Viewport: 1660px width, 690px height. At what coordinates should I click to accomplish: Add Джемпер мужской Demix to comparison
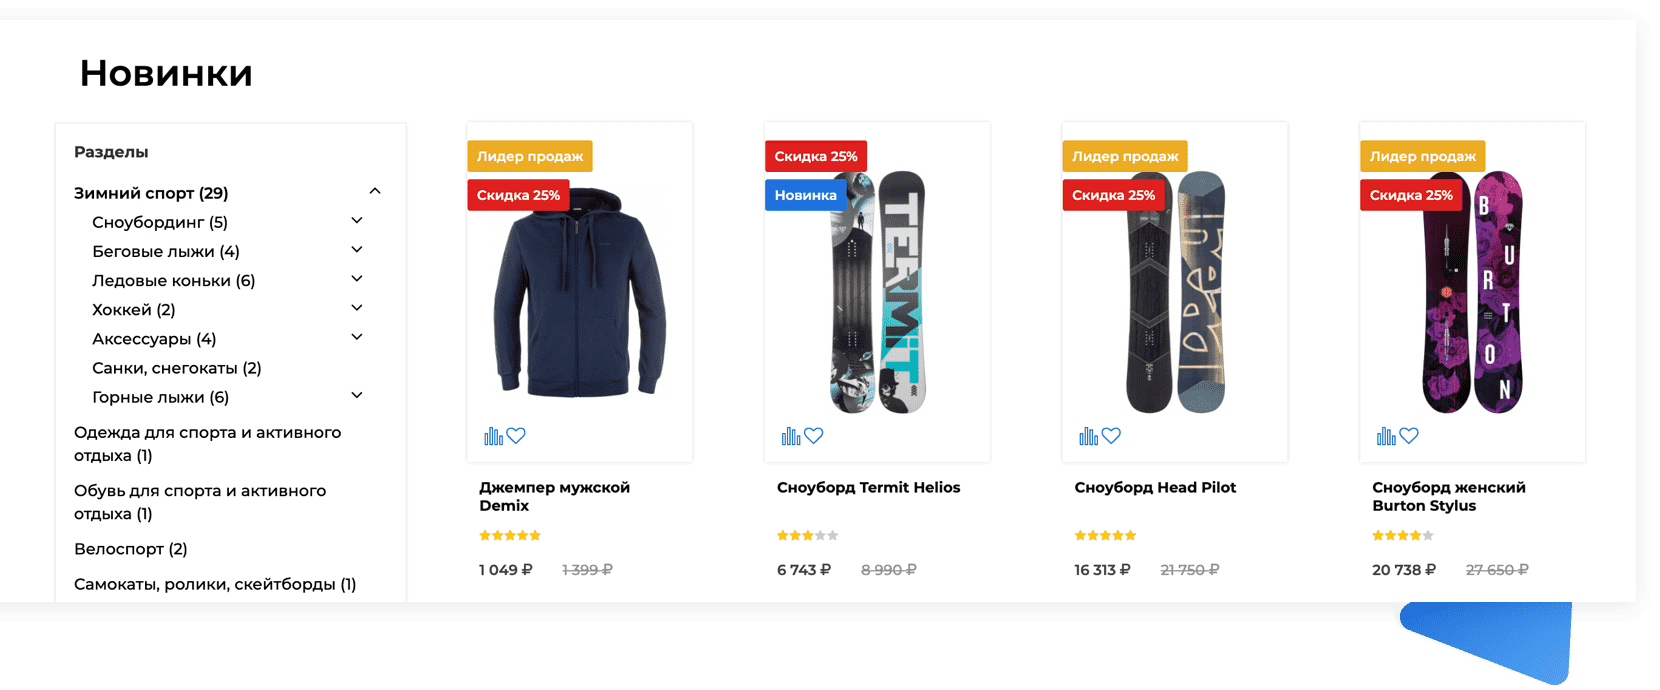point(493,436)
